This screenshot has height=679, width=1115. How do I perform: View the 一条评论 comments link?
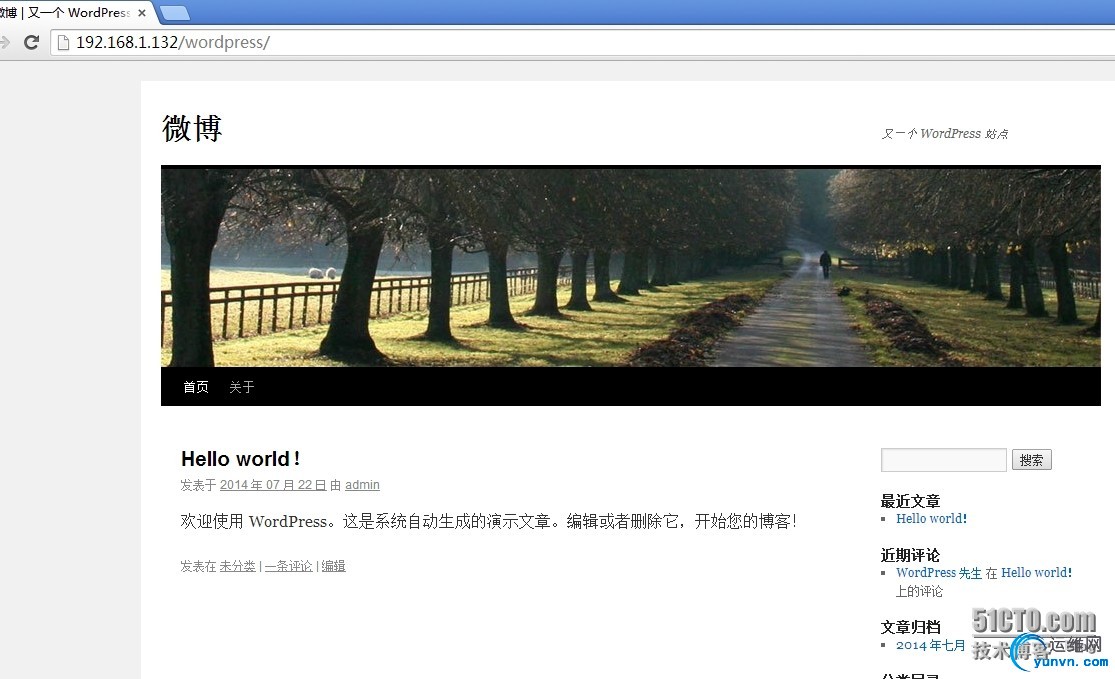tap(289, 566)
